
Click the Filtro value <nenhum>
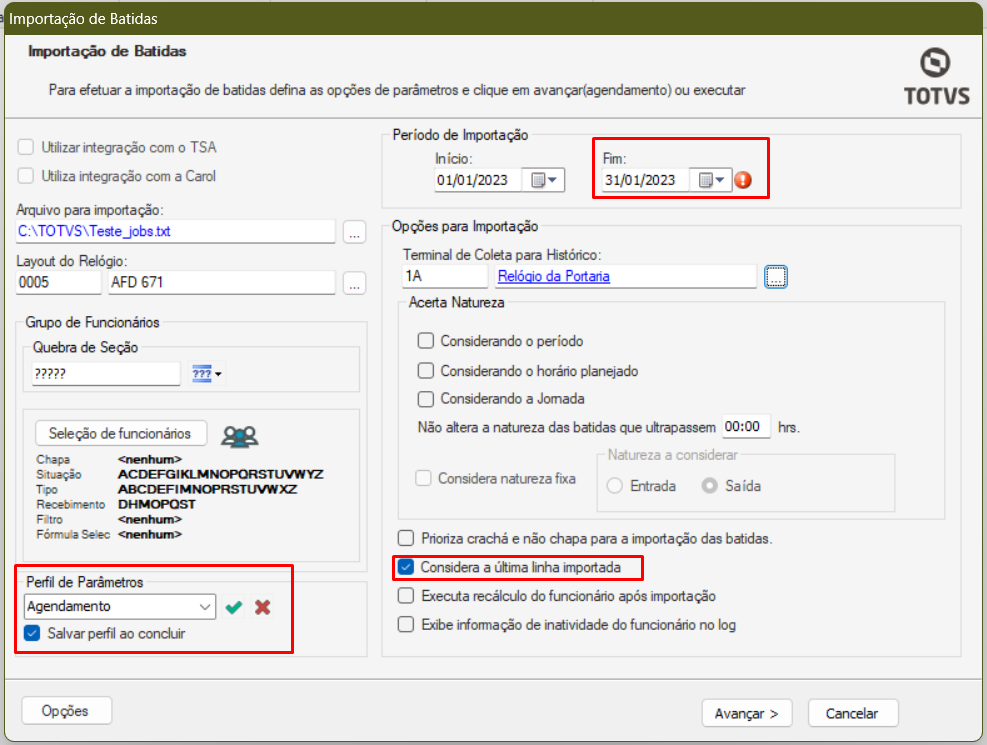coord(150,519)
